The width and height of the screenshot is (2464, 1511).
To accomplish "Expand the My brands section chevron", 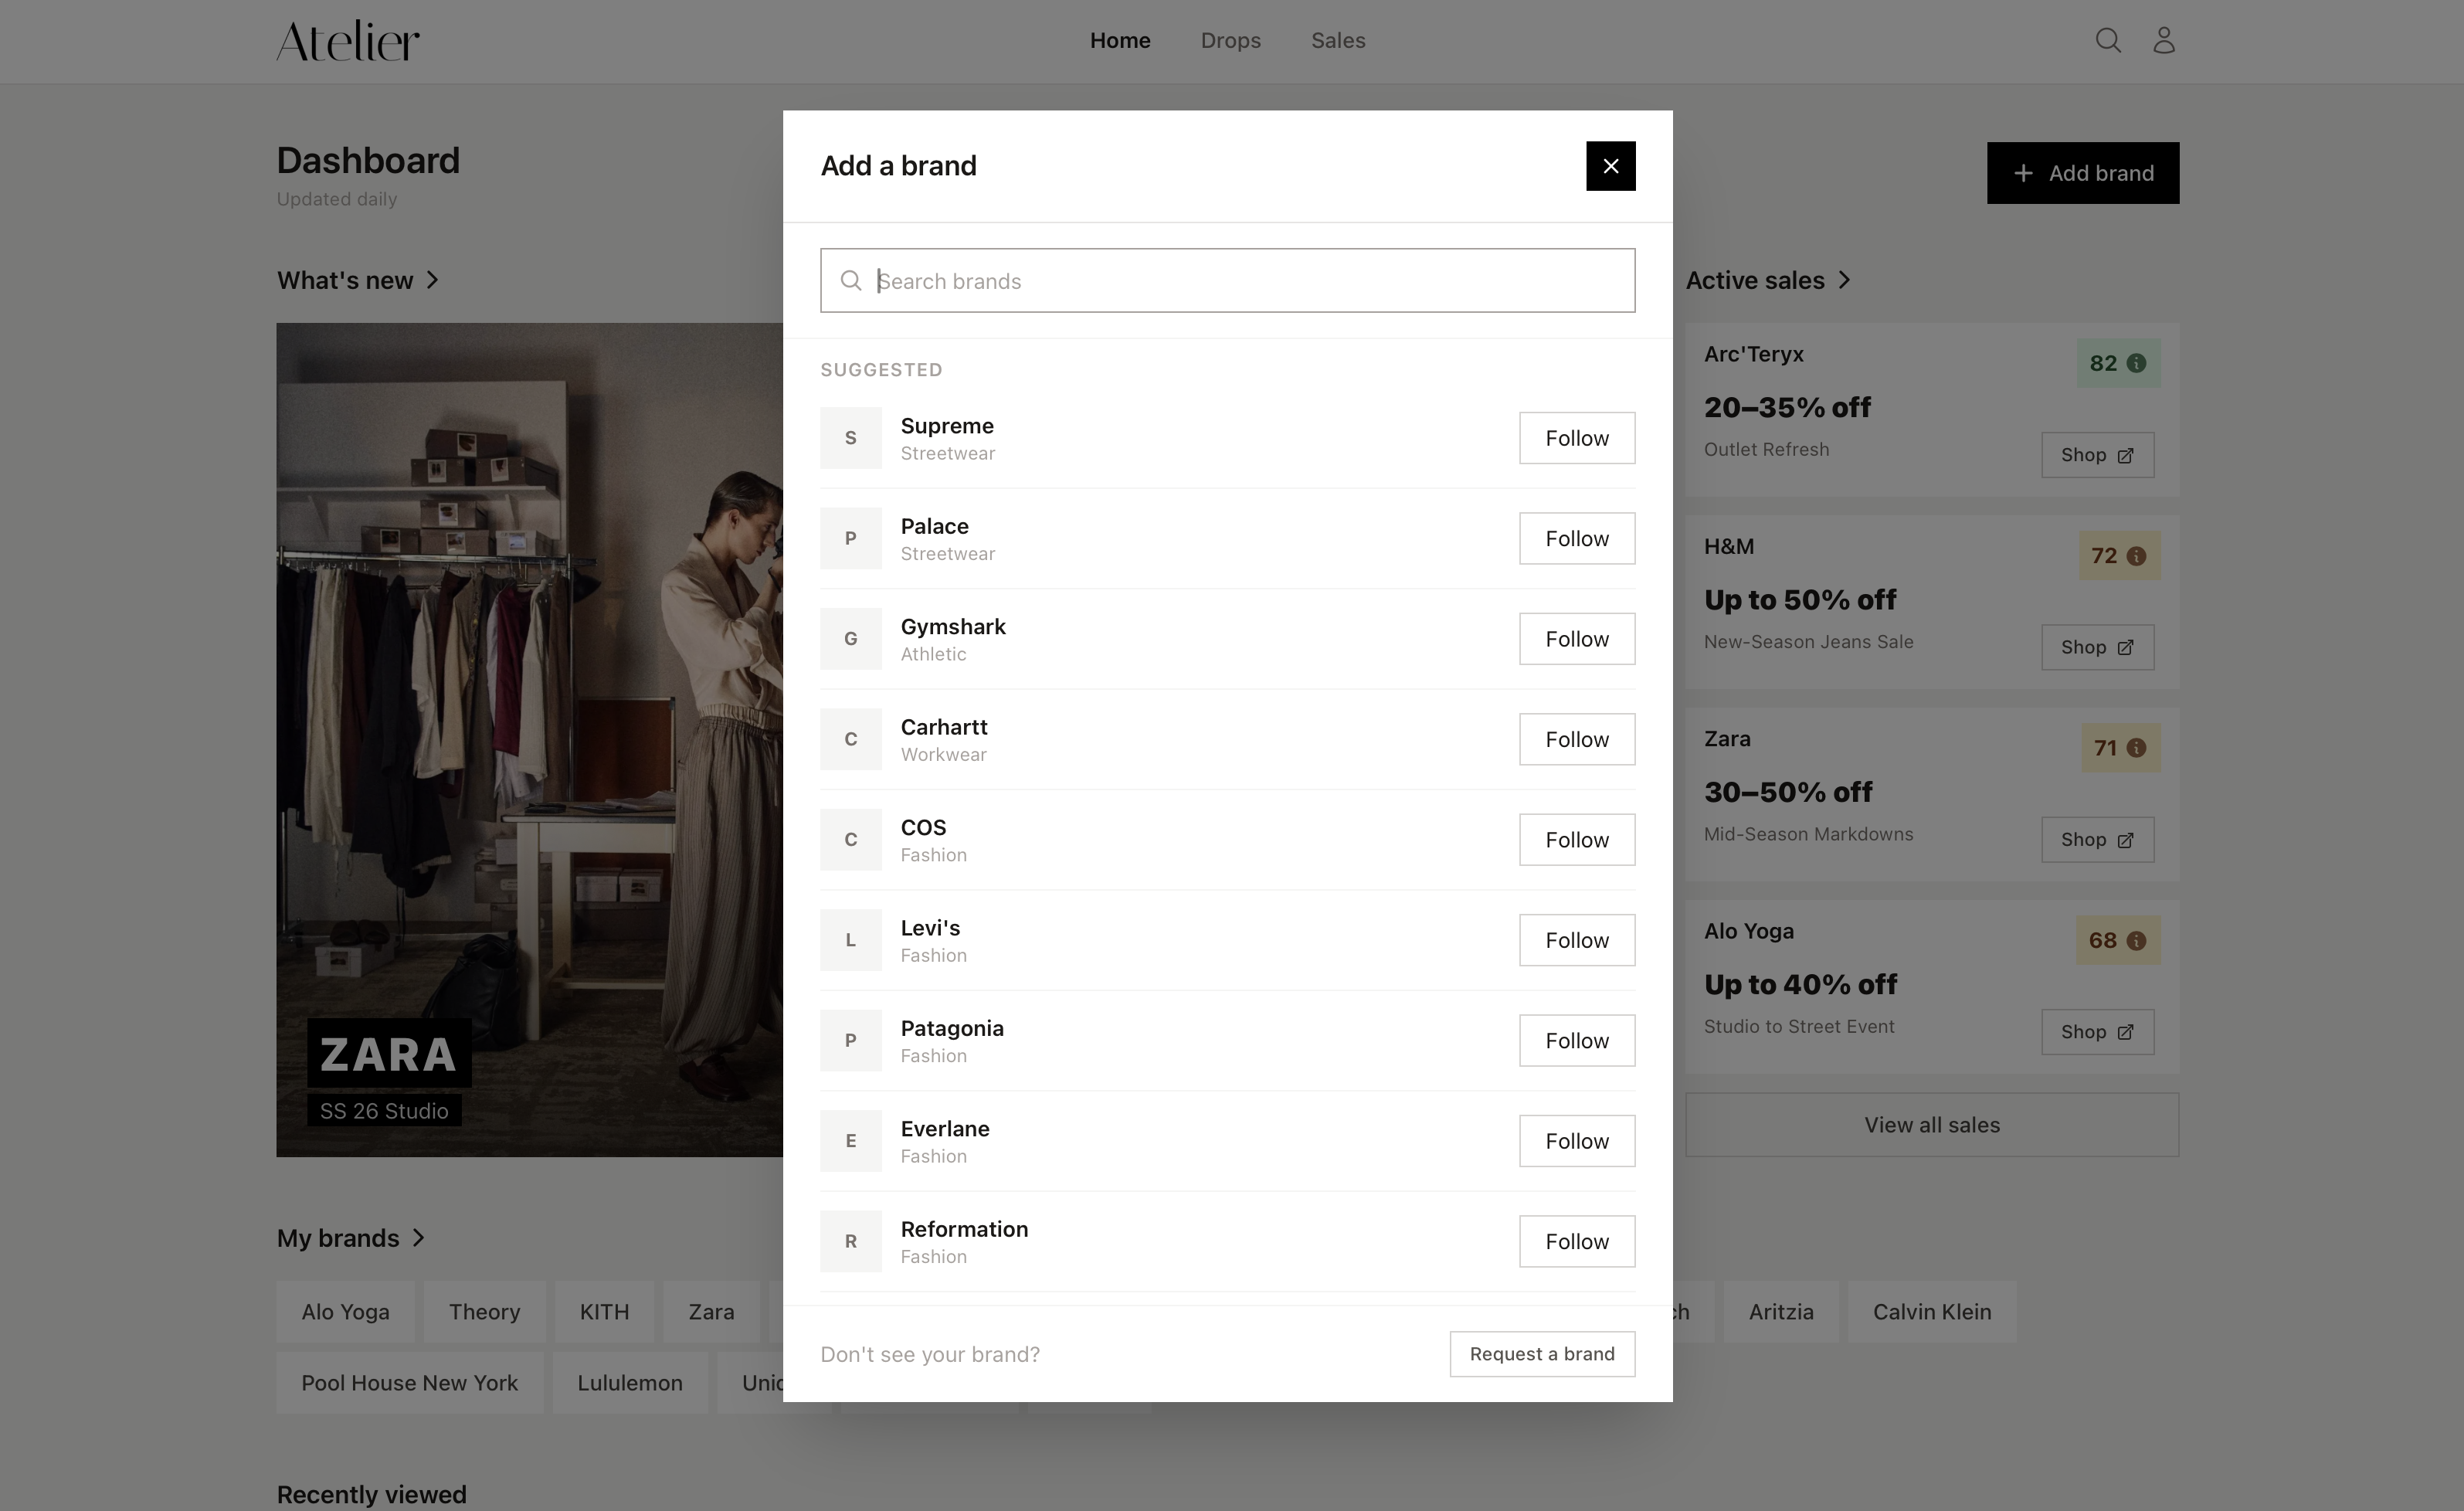I will [418, 1238].
